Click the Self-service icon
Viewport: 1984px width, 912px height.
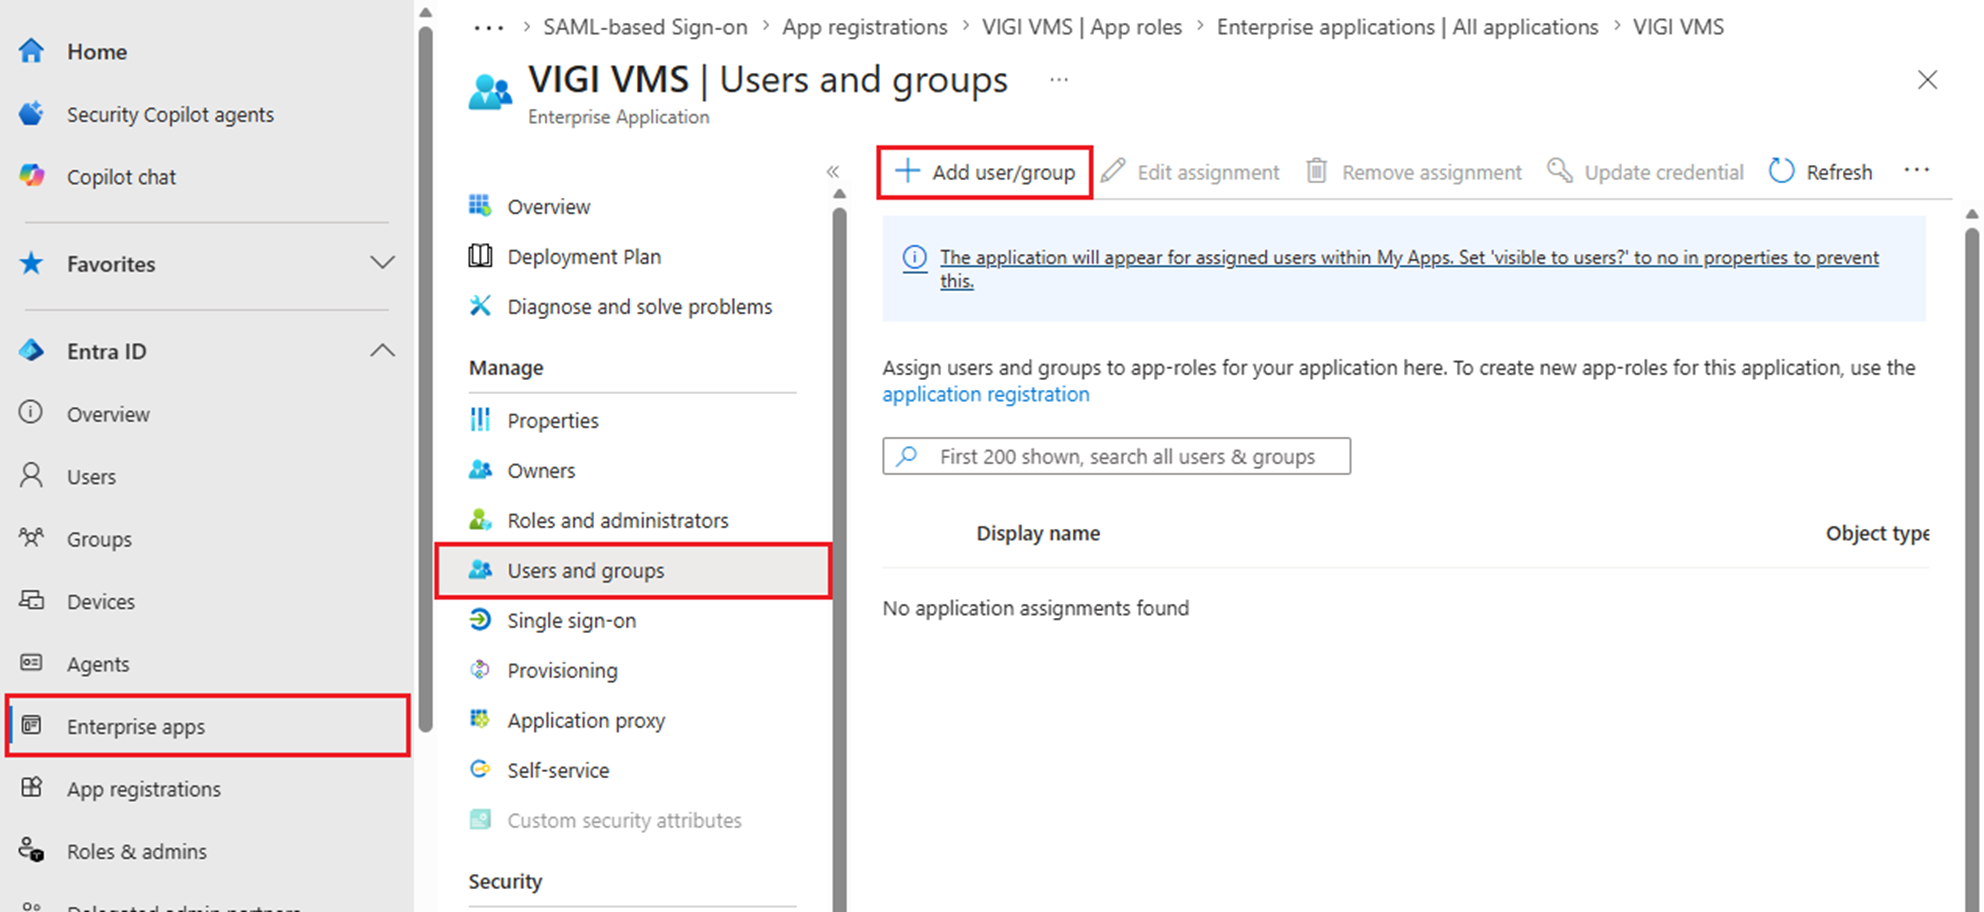click(x=480, y=769)
